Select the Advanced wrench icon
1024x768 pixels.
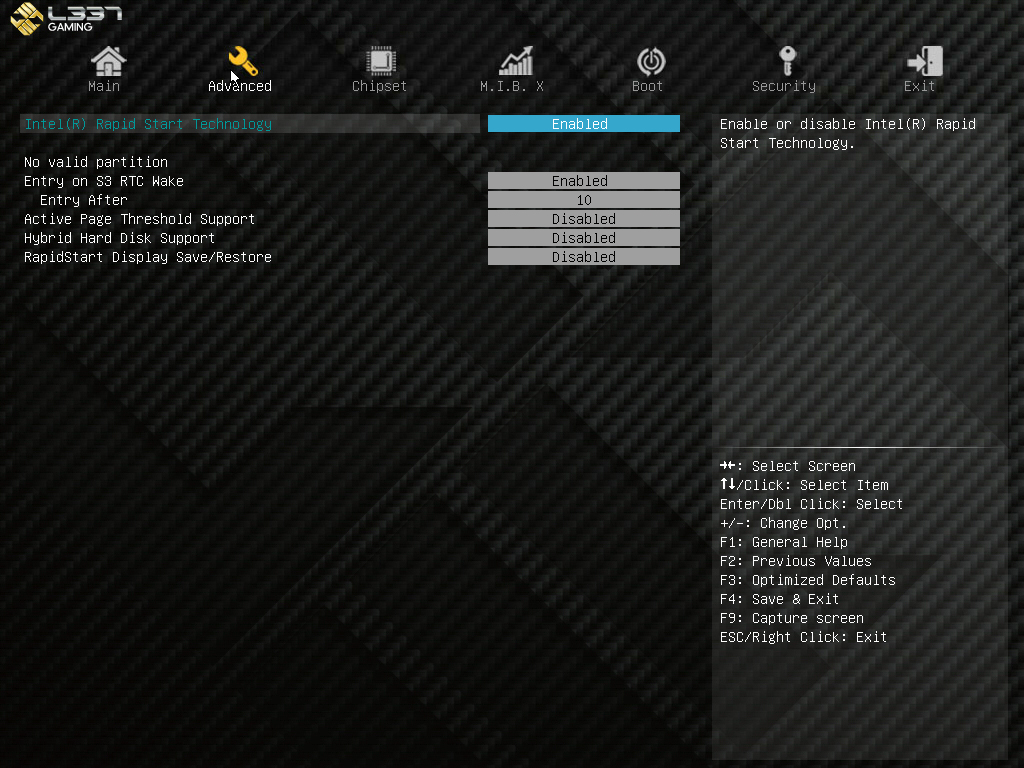(x=243, y=61)
